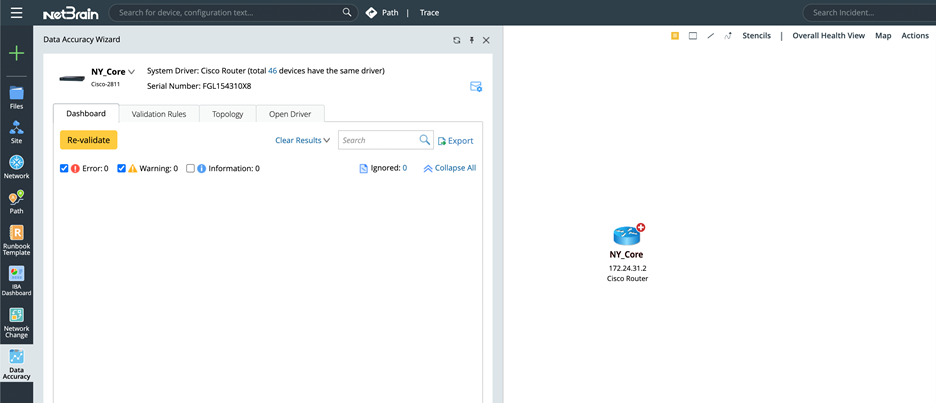Select the line drawing tool
The image size is (936, 403).
pos(710,36)
